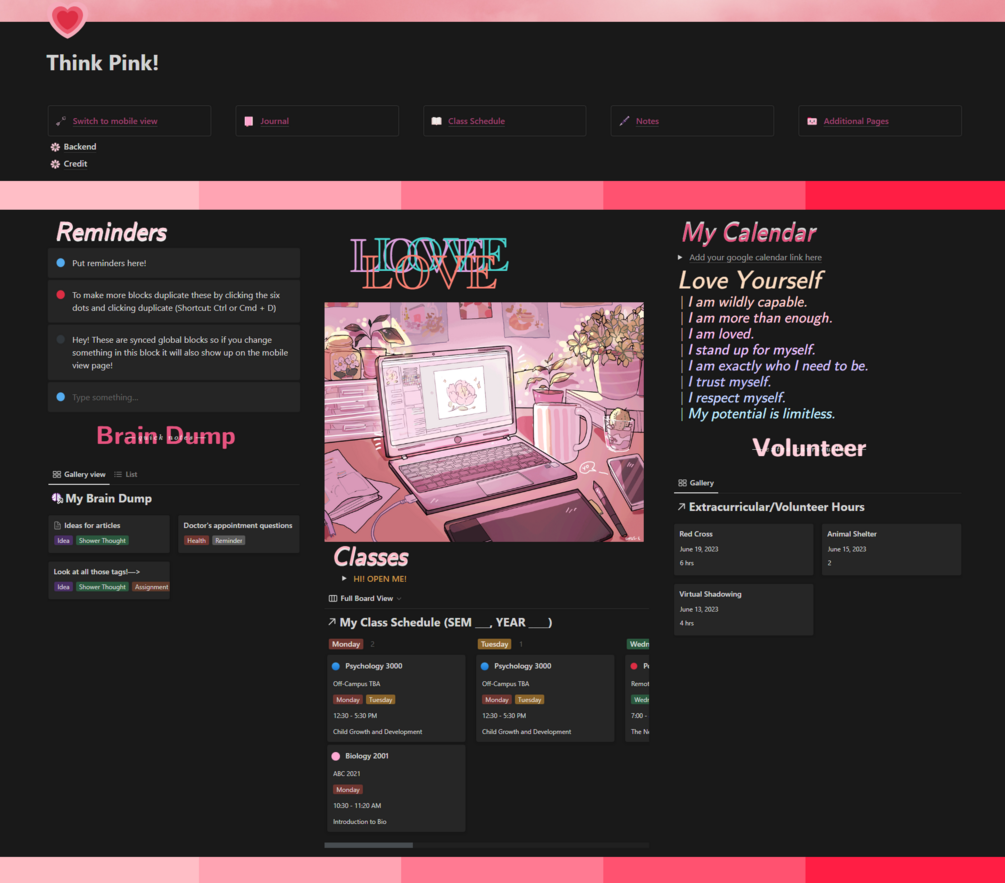Click the blue dot on Monday's Psychology 3000

tap(336, 666)
